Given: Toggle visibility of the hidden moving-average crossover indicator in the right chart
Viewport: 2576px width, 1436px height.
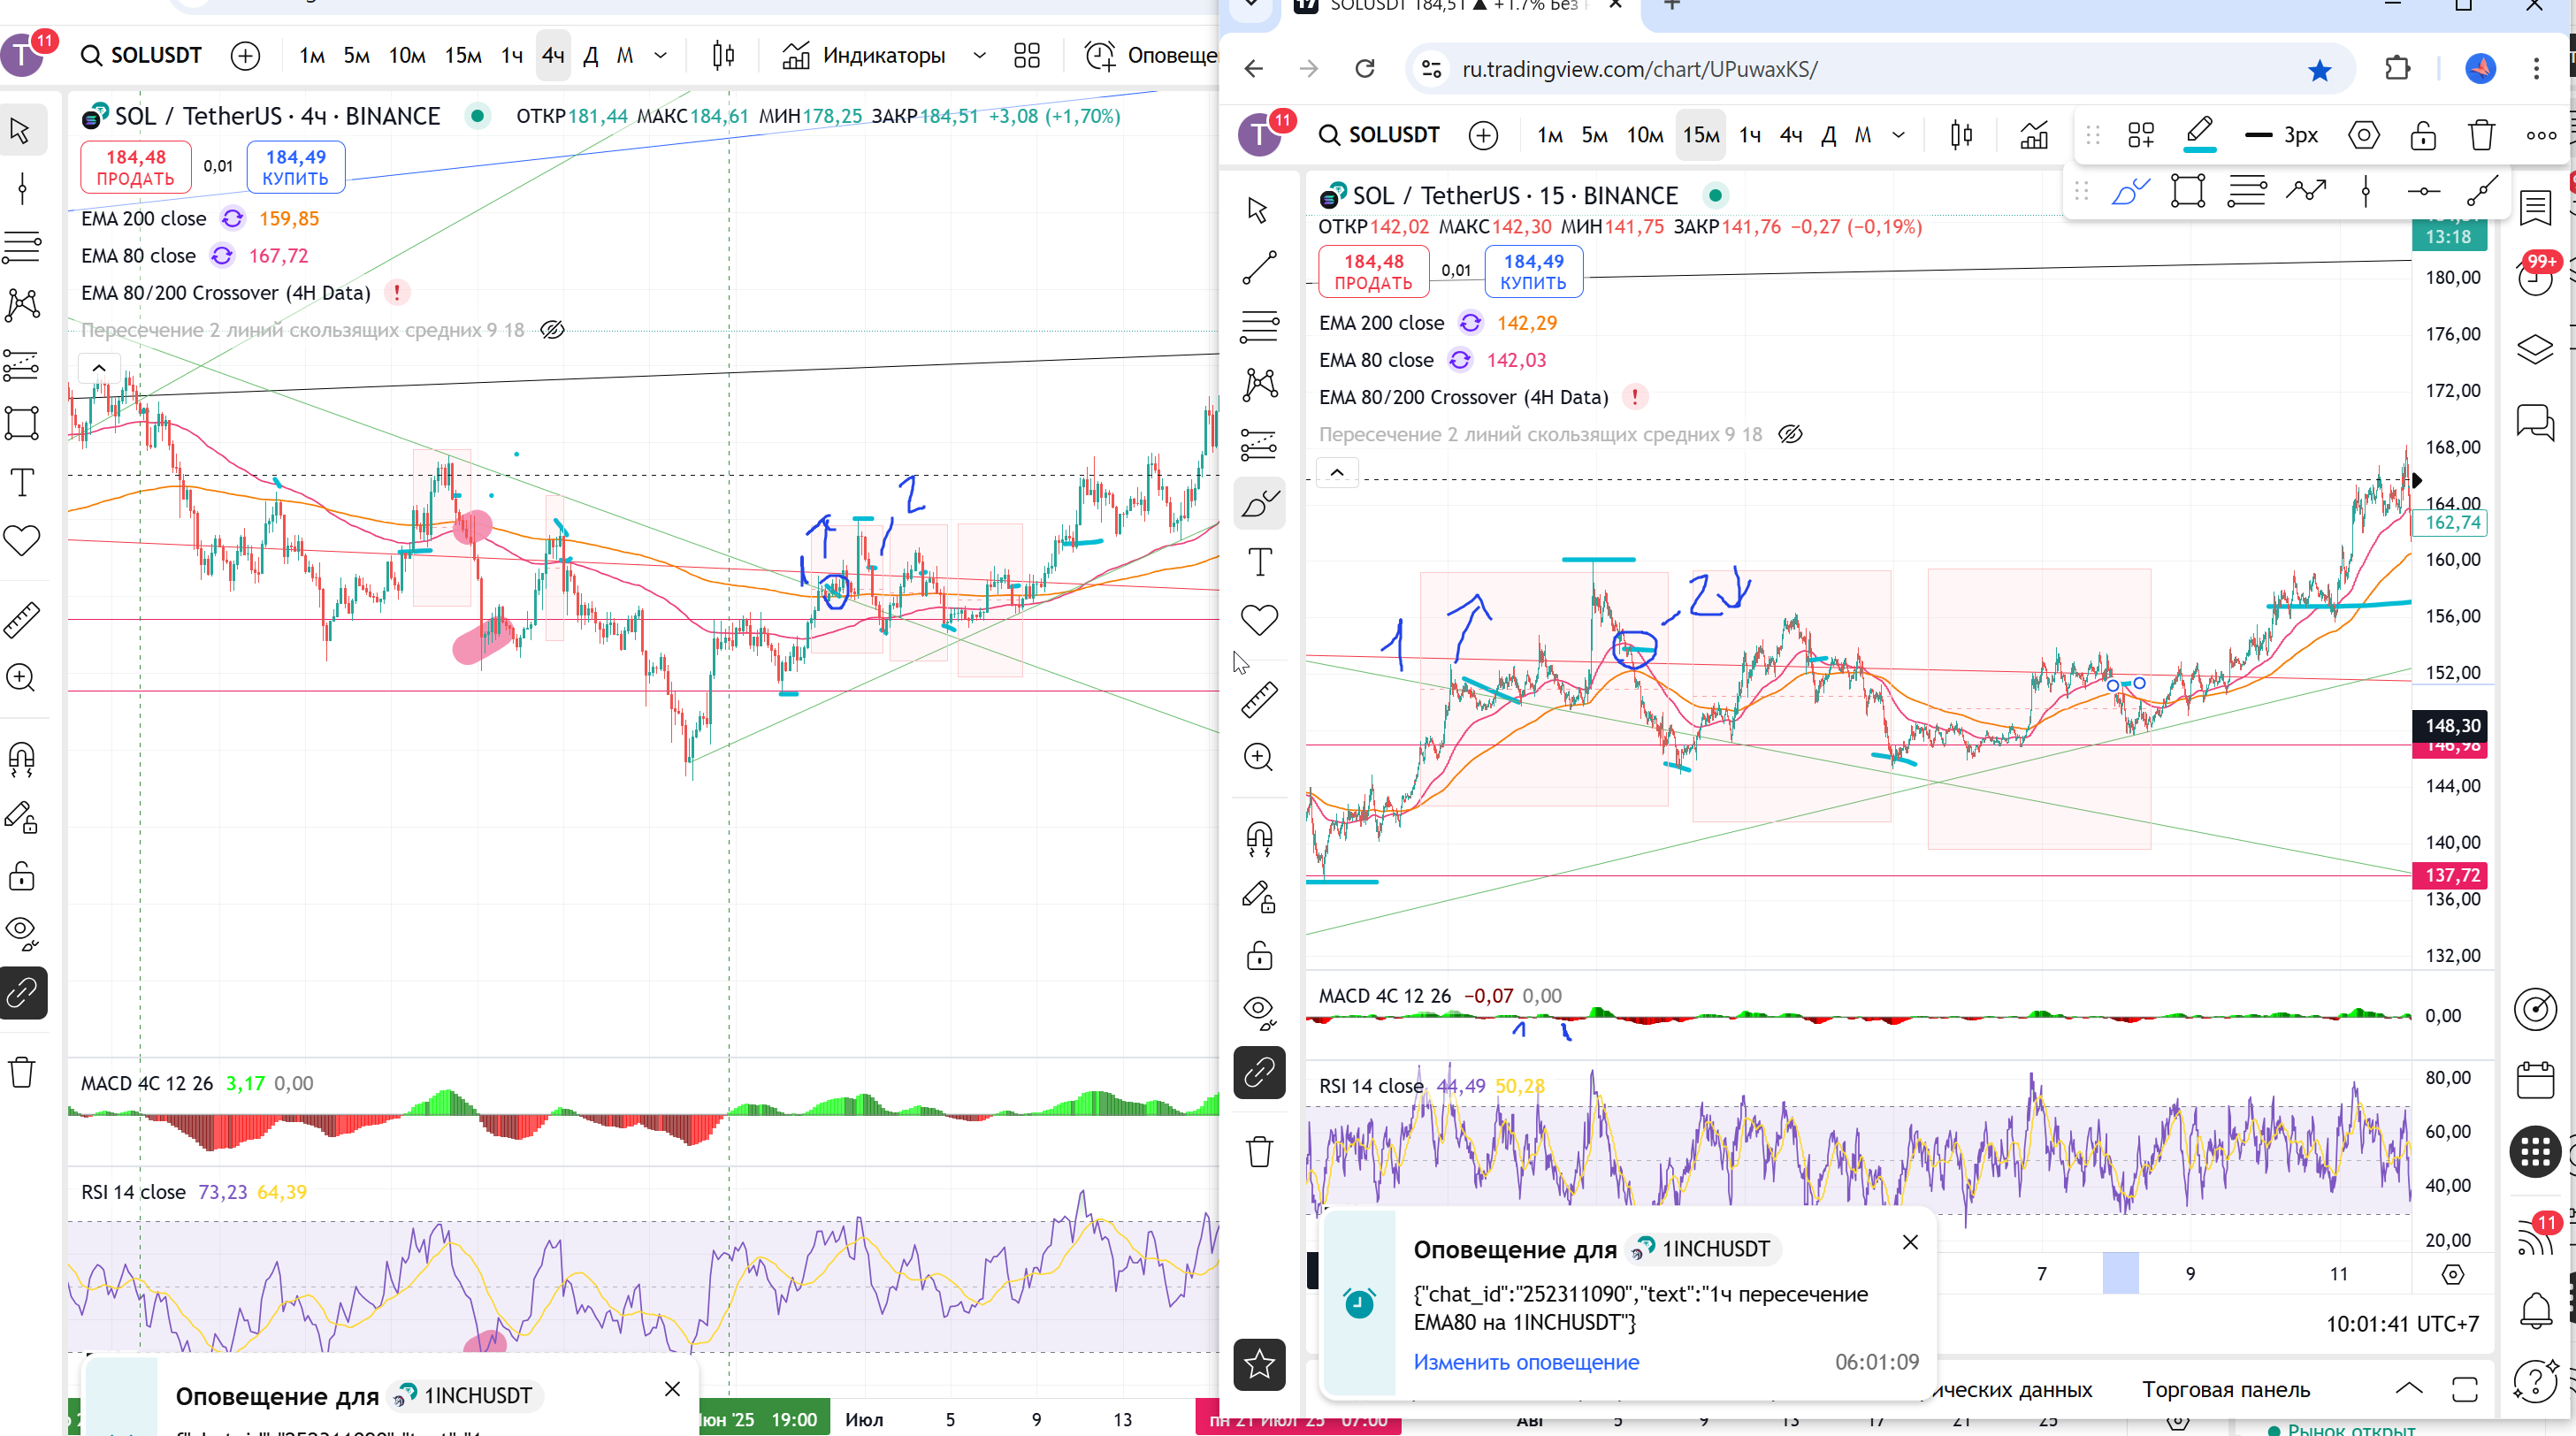Looking at the screenshot, I should pyautogui.click(x=1790, y=434).
